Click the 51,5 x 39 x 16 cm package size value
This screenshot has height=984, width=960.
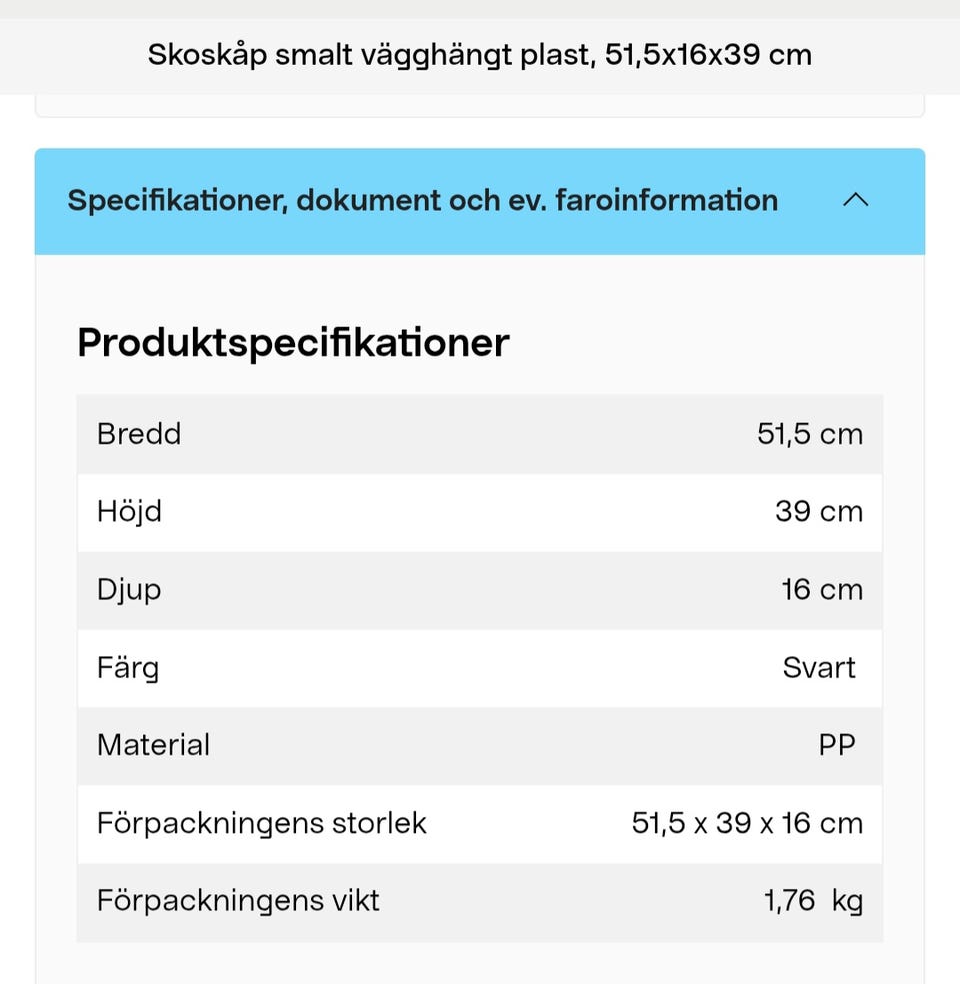click(x=748, y=823)
